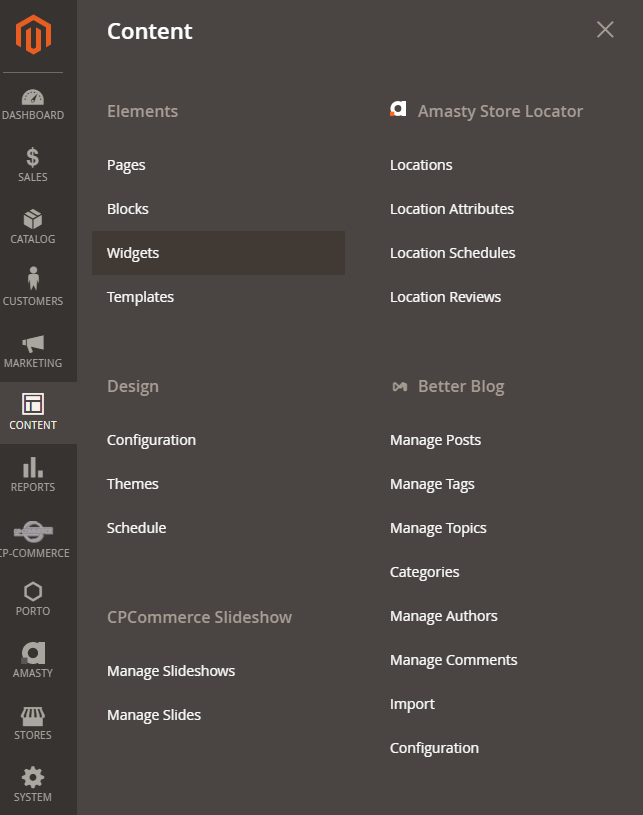Open Configuration under Better Blog
Screen dimensions: 643x815
tap(435, 748)
